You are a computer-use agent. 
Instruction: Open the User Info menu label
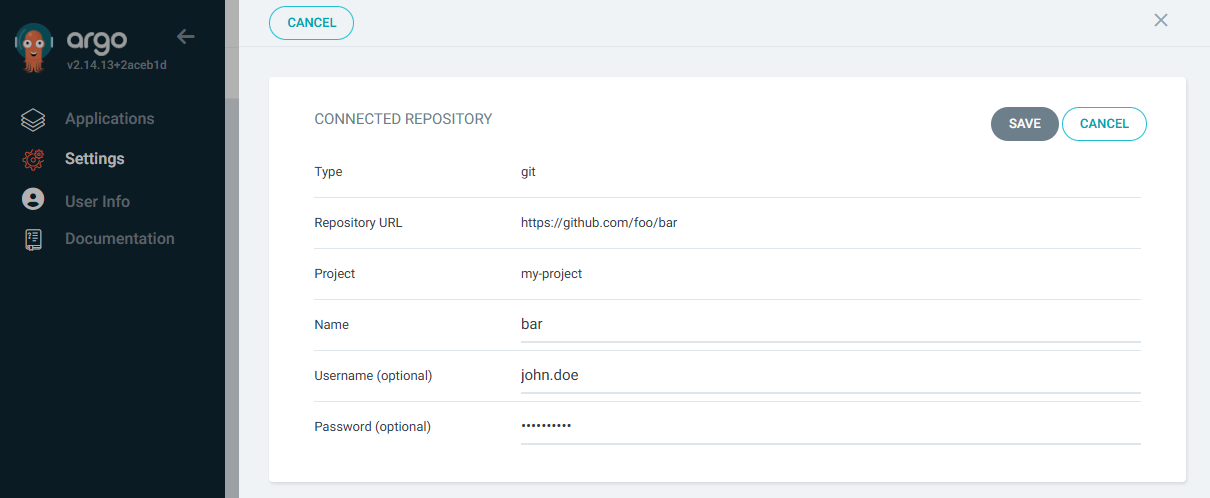98,201
